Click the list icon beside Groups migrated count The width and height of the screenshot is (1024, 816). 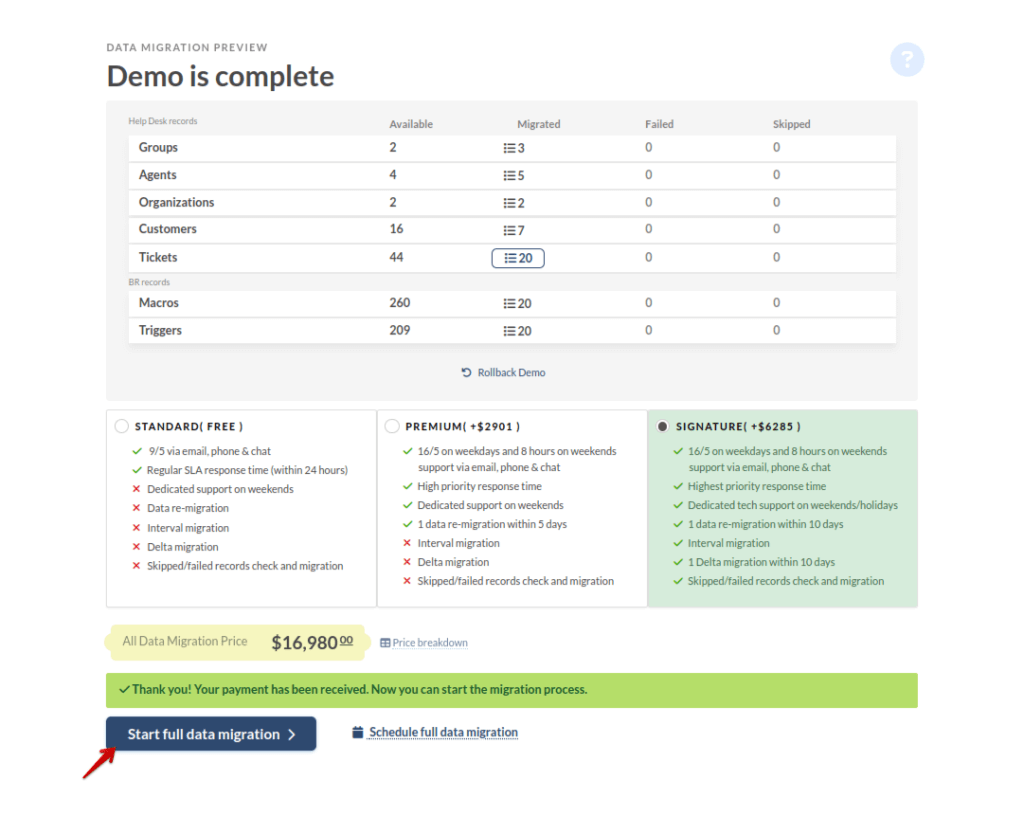508,147
